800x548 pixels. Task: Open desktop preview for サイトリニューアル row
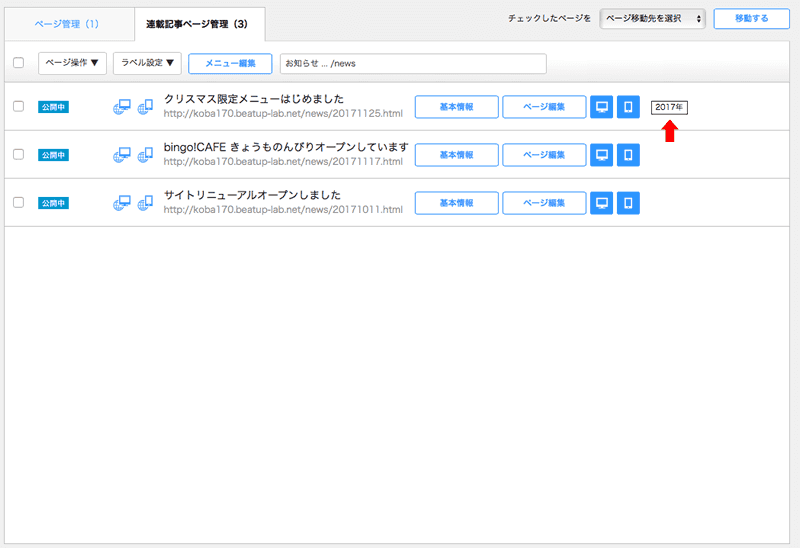pyautogui.click(x=601, y=203)
